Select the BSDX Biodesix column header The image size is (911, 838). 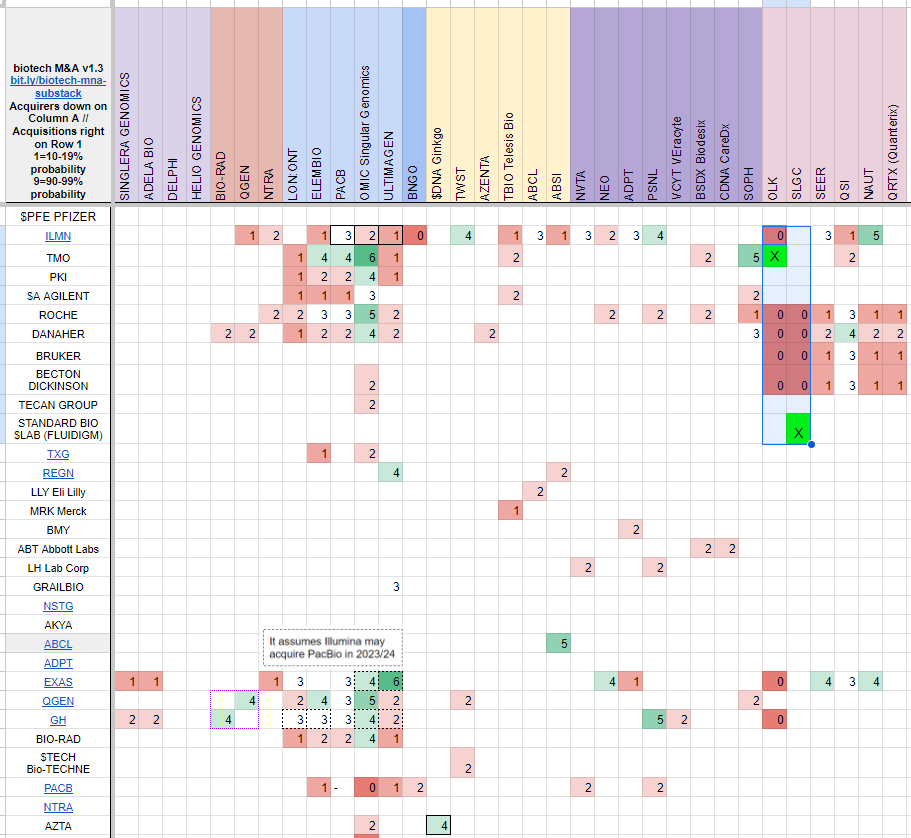click(702, 105)
